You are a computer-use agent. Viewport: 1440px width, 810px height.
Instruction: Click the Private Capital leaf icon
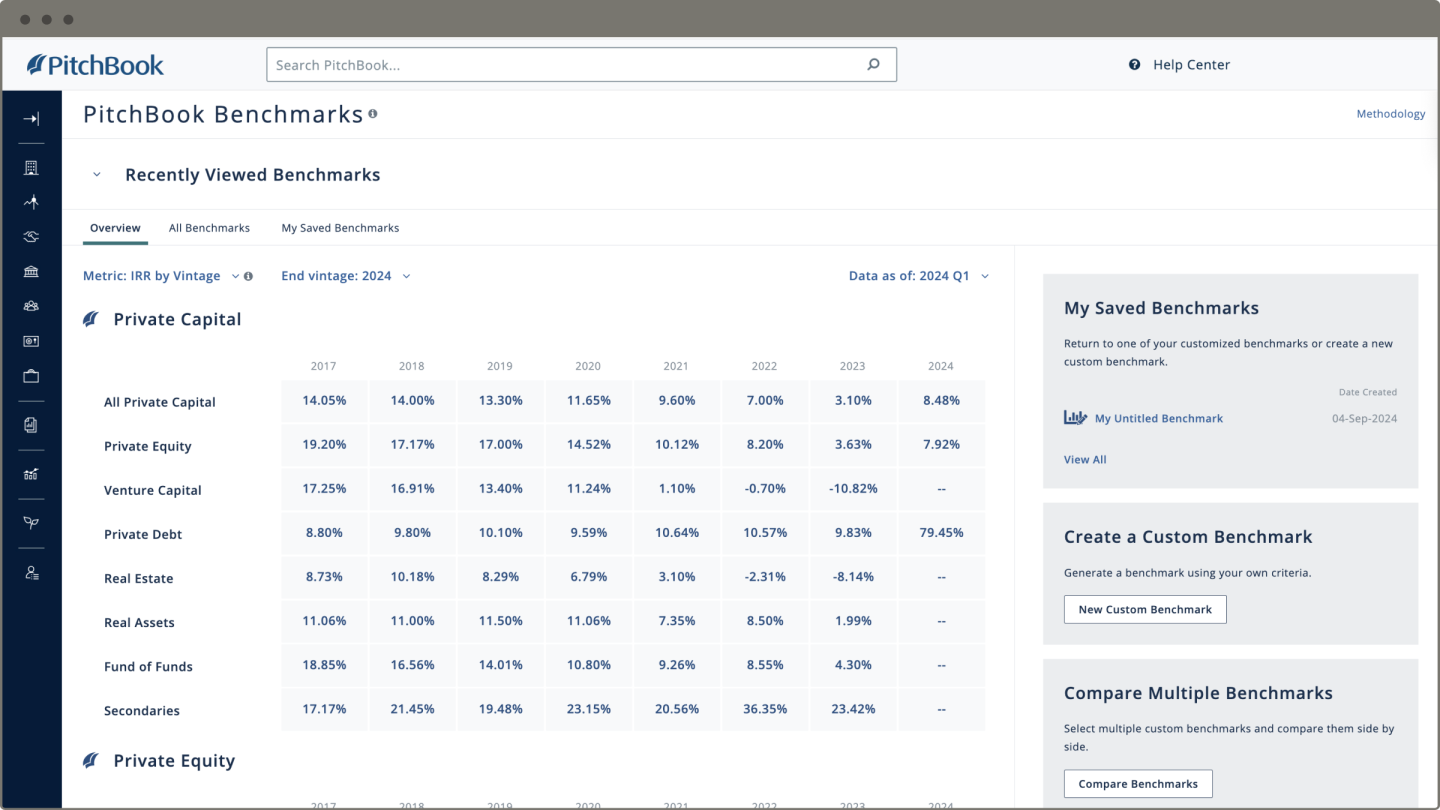coord(91,319)
